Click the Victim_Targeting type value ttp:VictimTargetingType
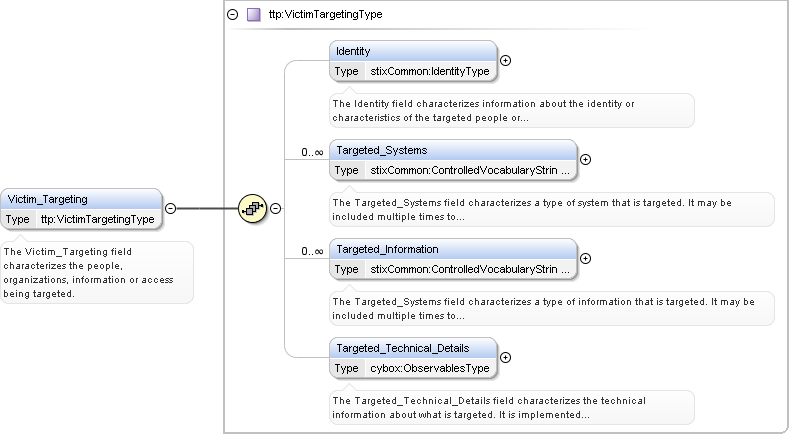The image size is (790, 435). (97, 219)
